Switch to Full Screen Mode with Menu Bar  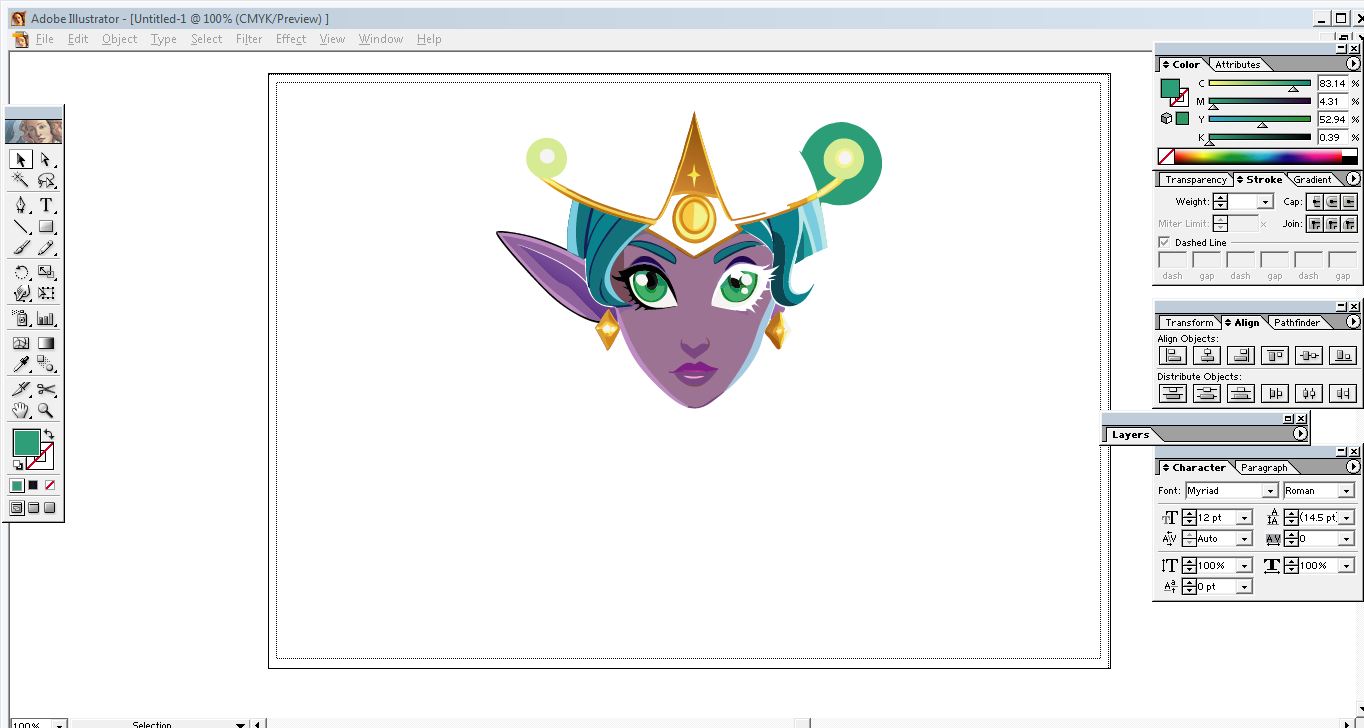click(33, 508)
